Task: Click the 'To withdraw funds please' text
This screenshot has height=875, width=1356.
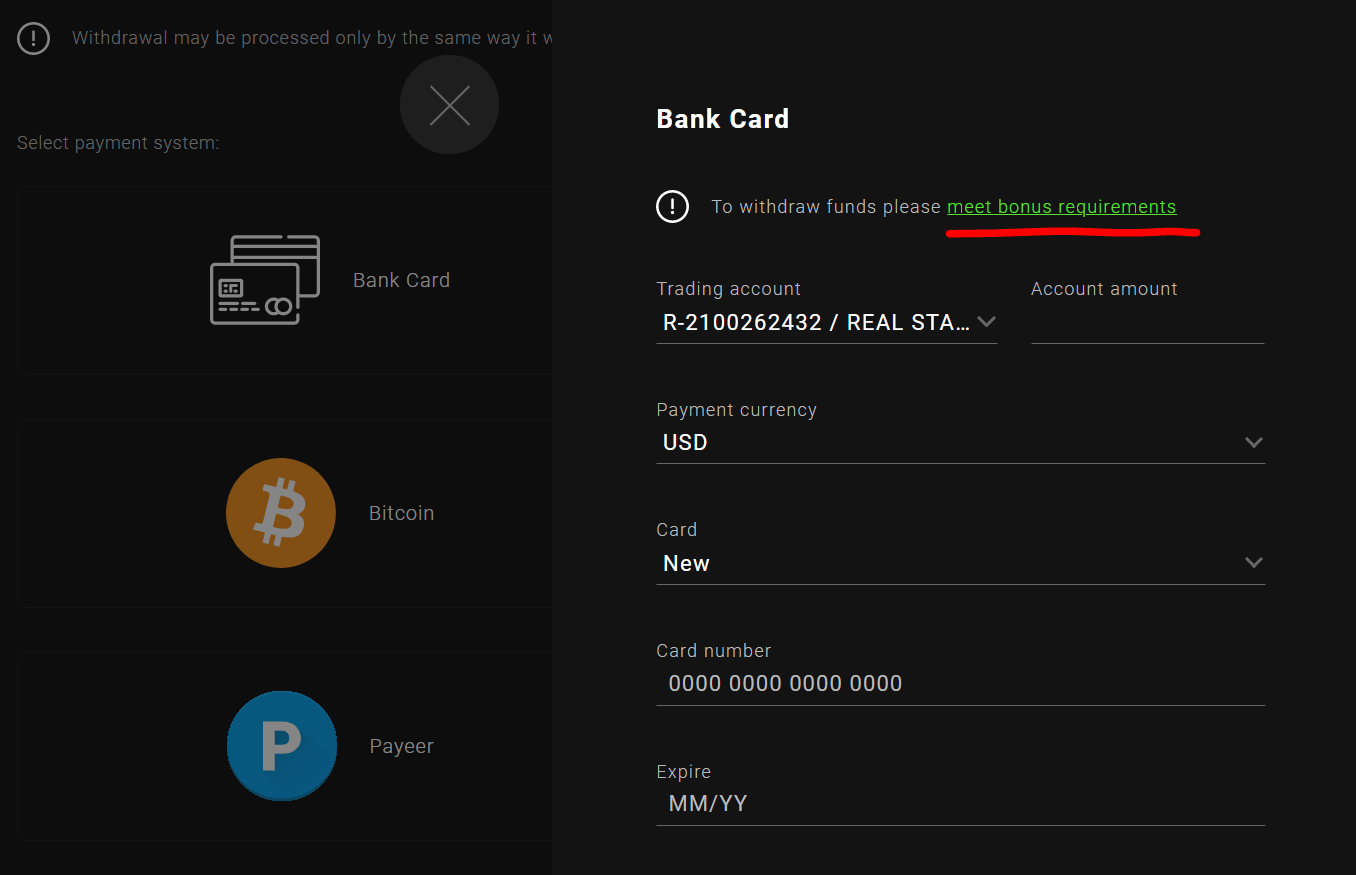Action: tap(826, 207)
